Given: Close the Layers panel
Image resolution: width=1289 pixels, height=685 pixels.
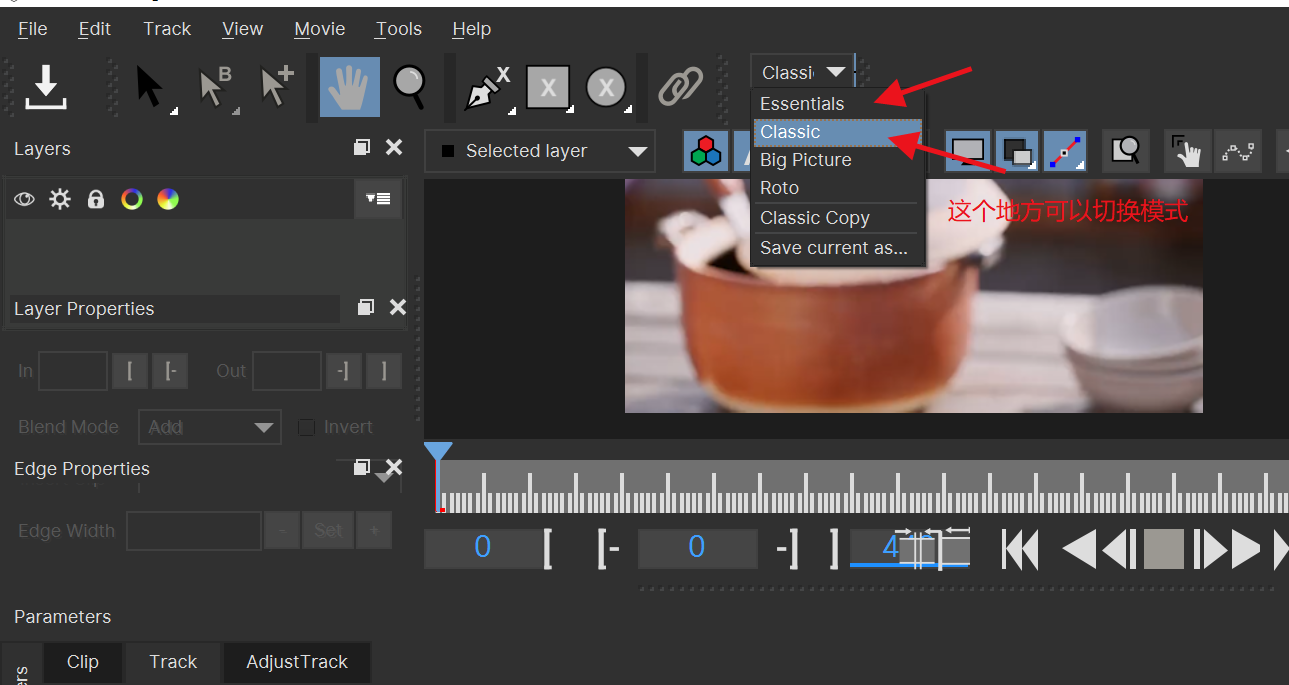Looking at the screenshot, I should (x=394, y=148).
